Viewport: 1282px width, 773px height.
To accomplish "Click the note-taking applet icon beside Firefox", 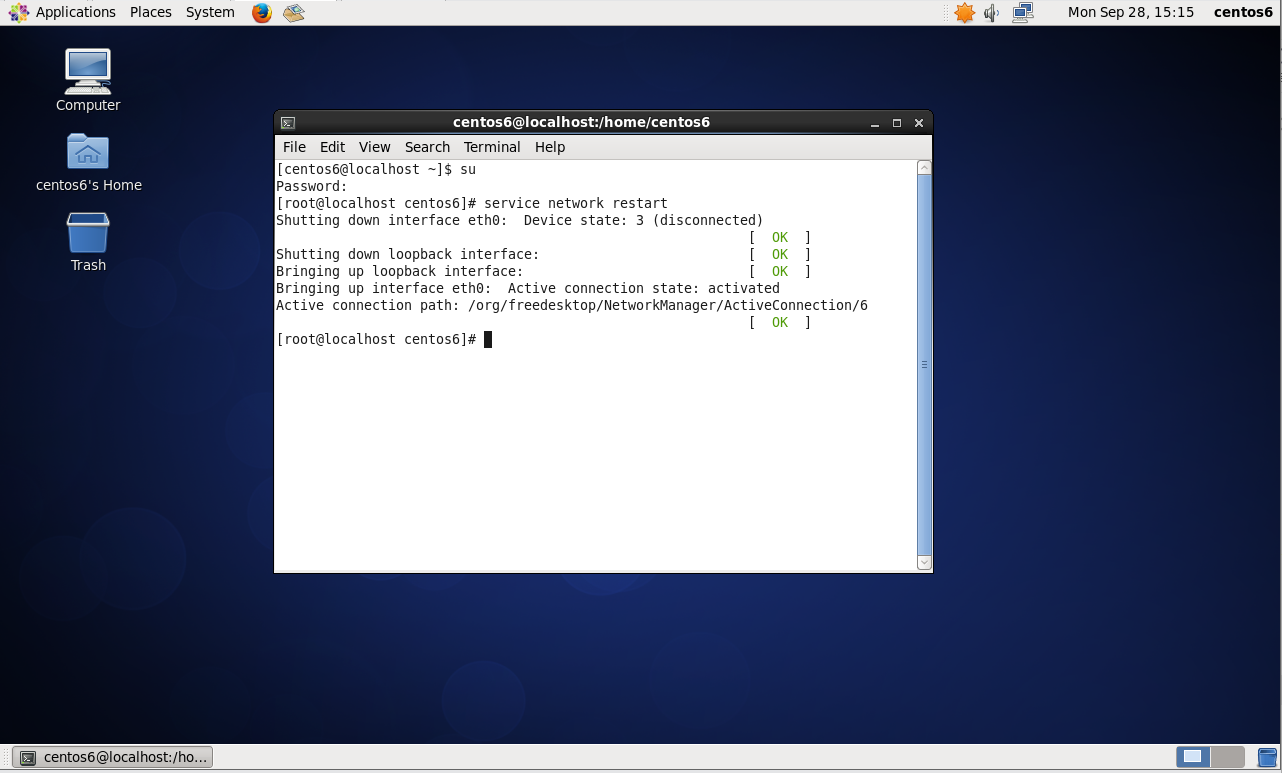I will point(293,13).
